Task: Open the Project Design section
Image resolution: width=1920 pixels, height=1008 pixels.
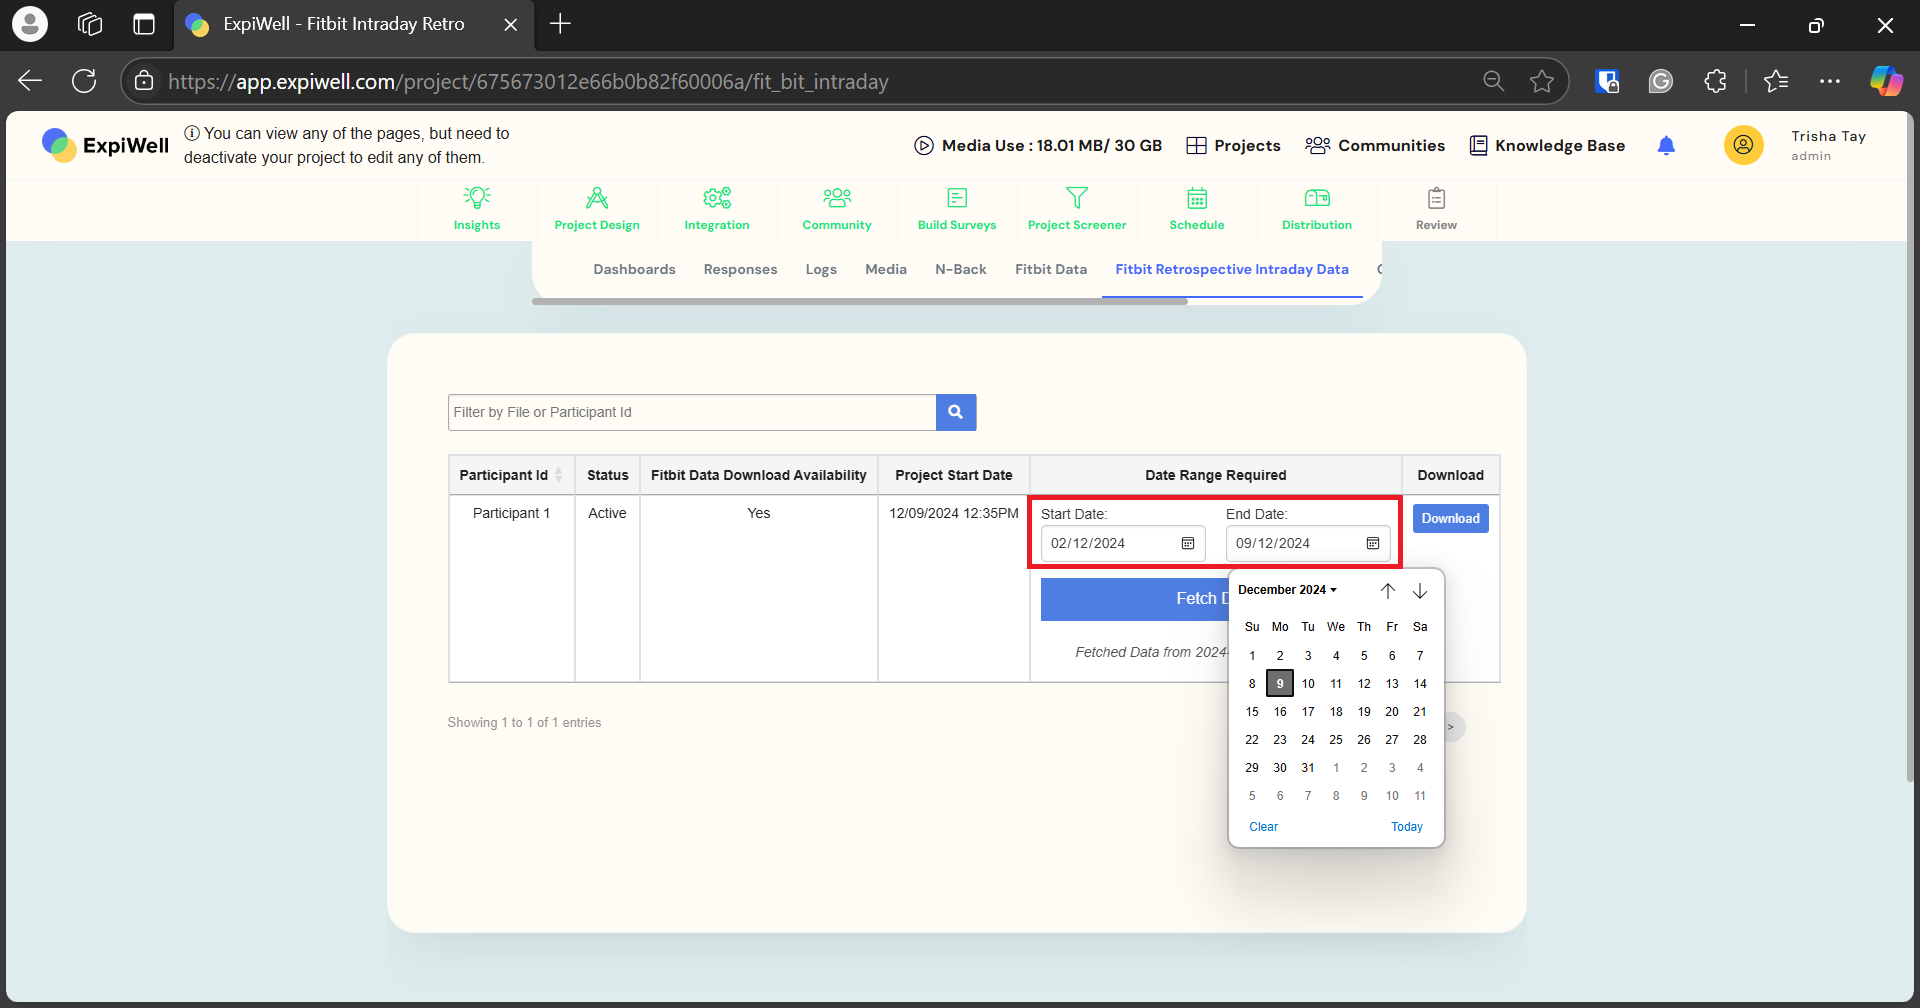Action: pos(597,210)
